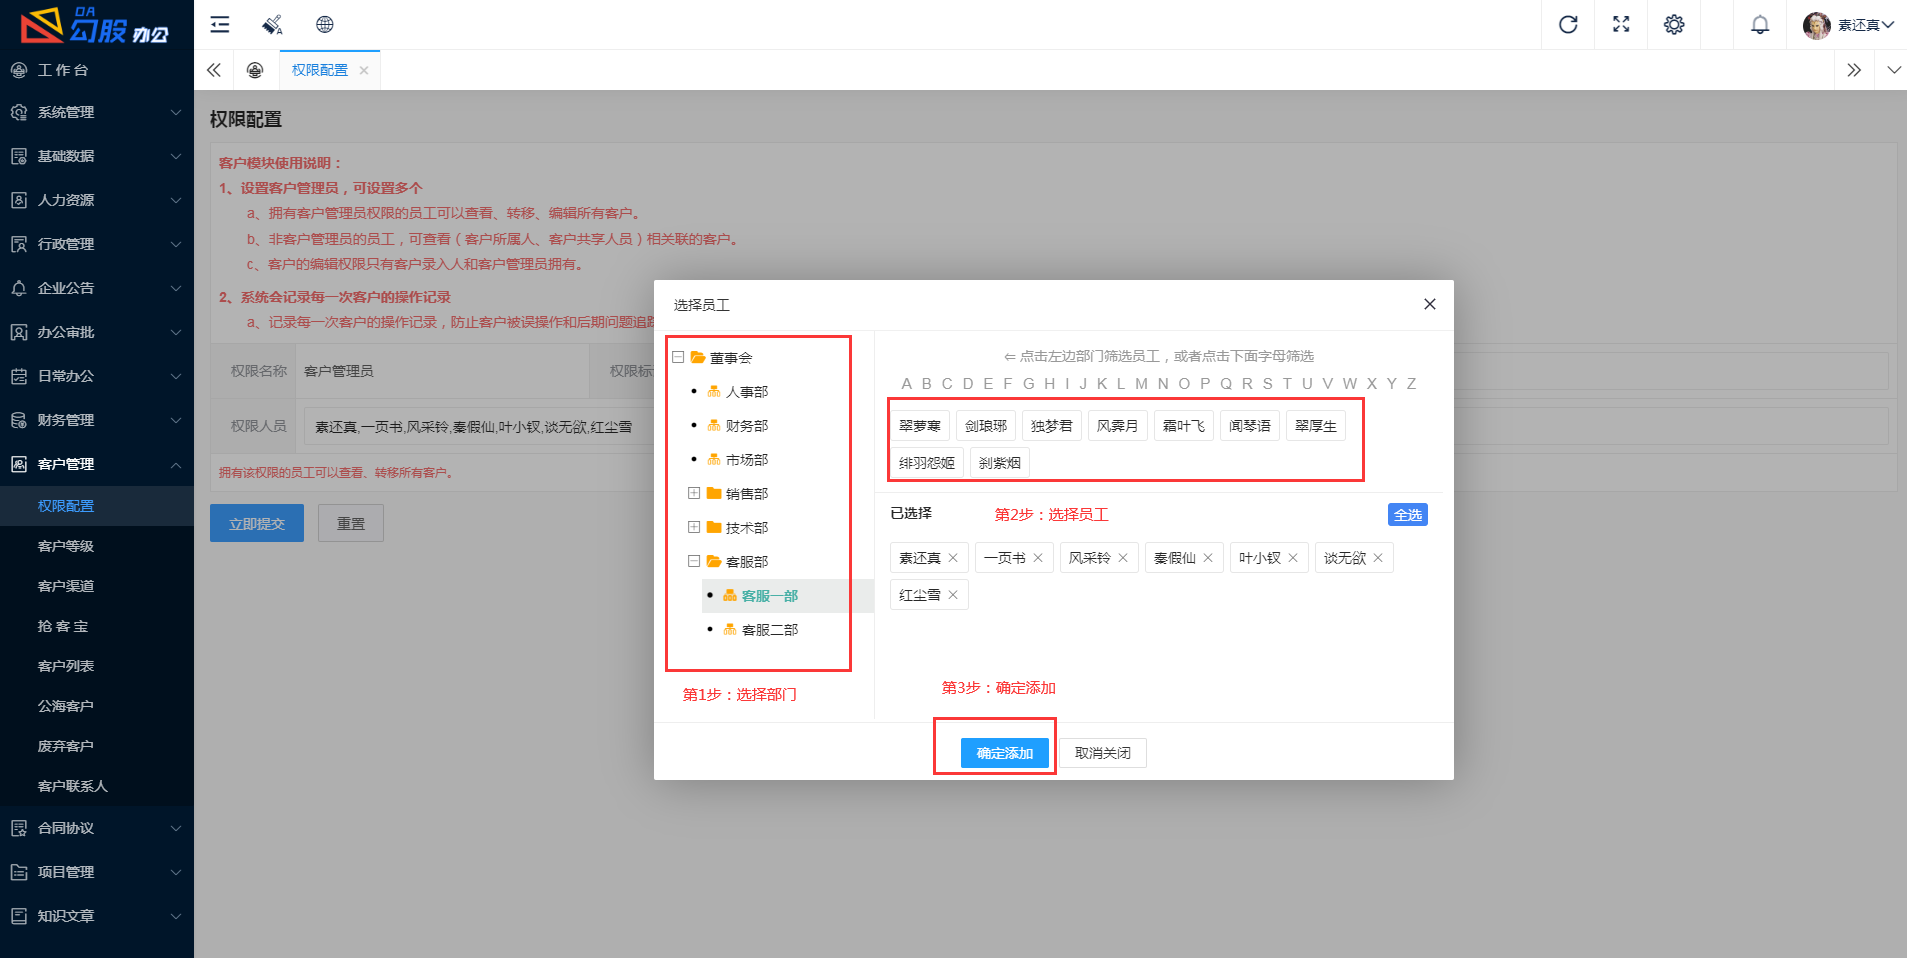Image resolution: width=1907 pixels, height=958 pixels.
Task: Close the 权限配置 tab
Action: (x=364, y=70)
